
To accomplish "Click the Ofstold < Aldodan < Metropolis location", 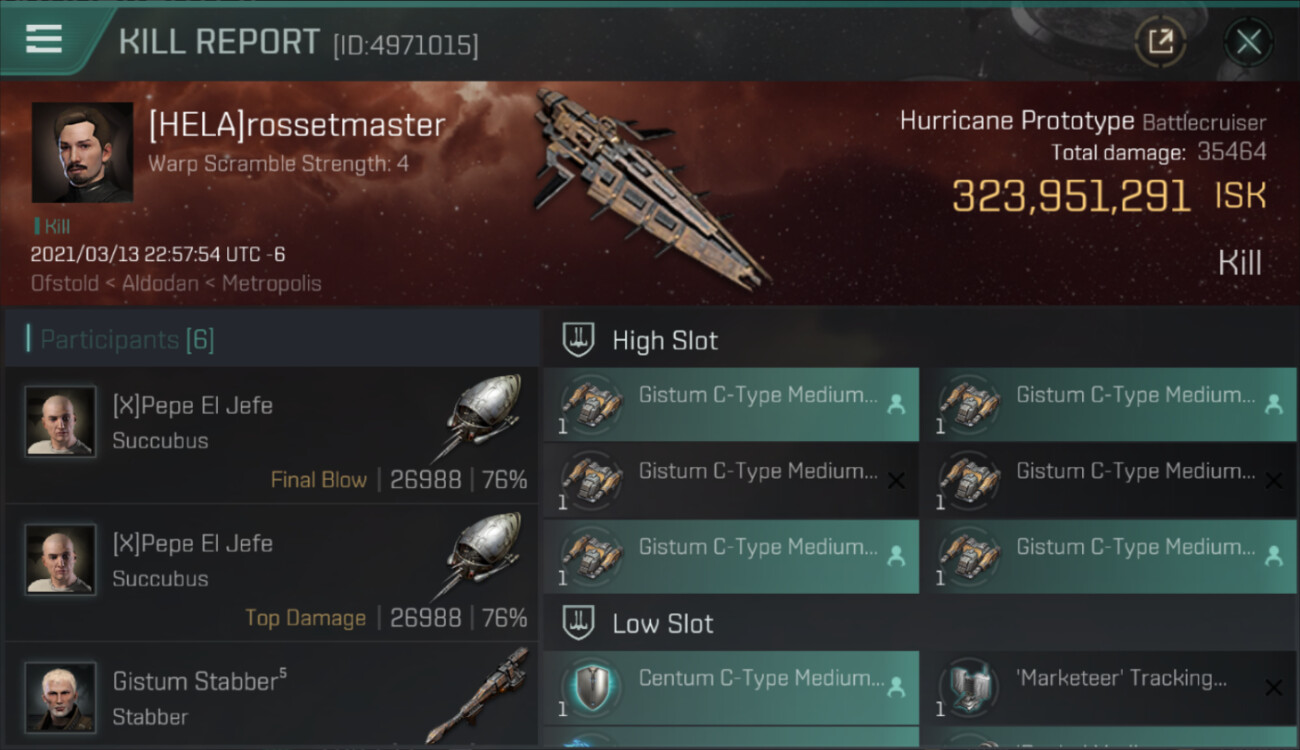I will coord(176,283).
